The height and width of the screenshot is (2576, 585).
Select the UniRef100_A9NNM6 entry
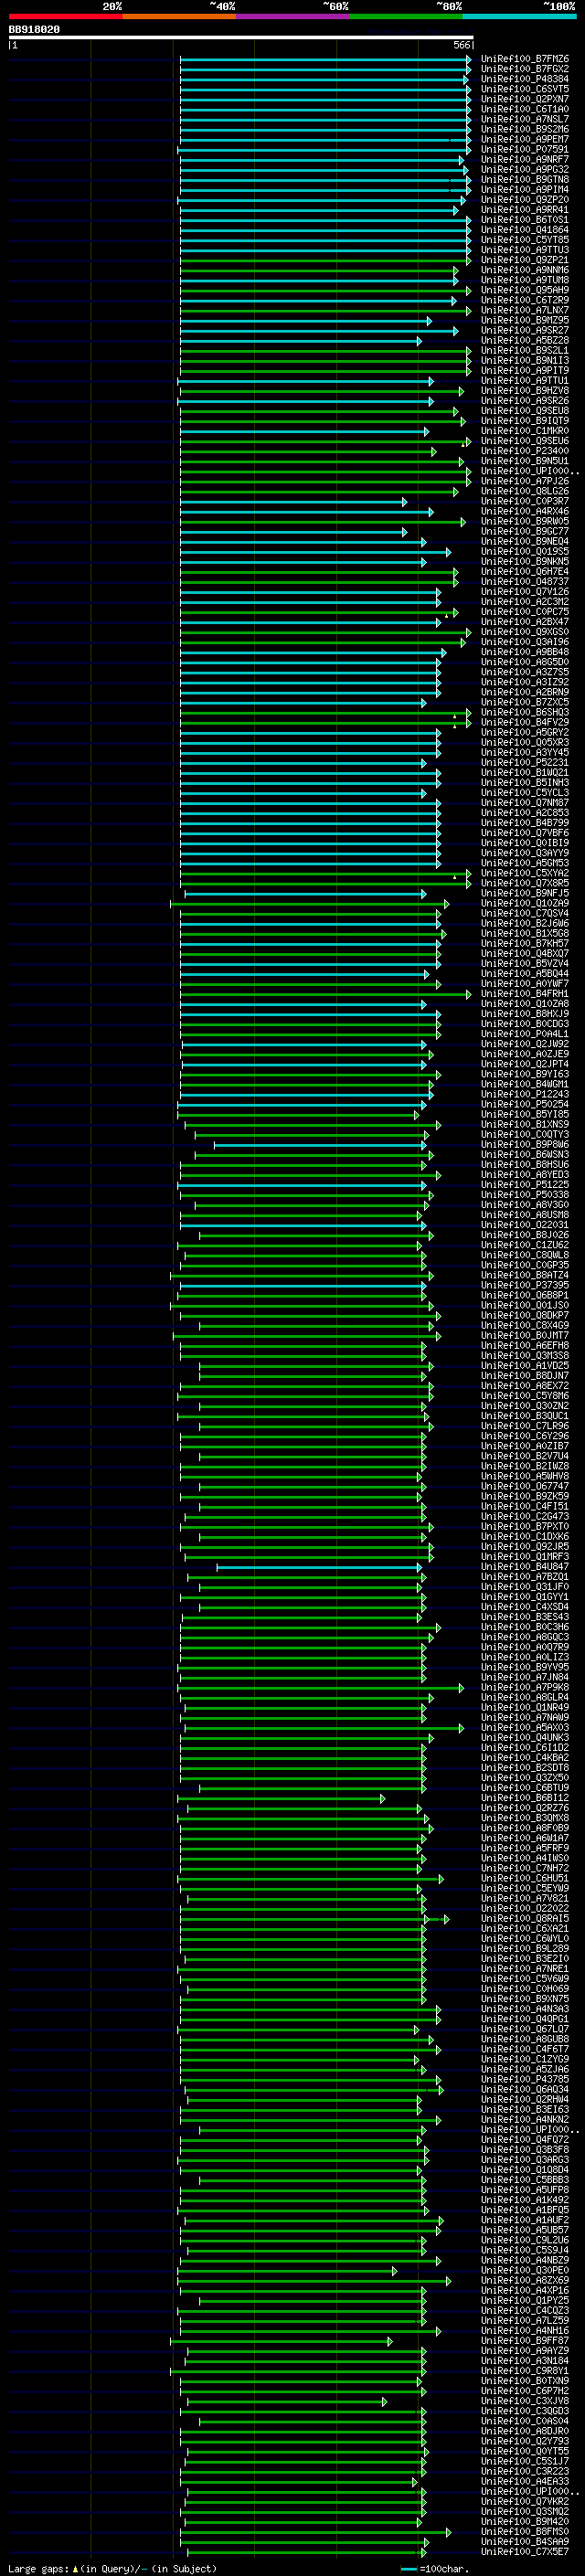pyautogui.click(x=525, y=270)
